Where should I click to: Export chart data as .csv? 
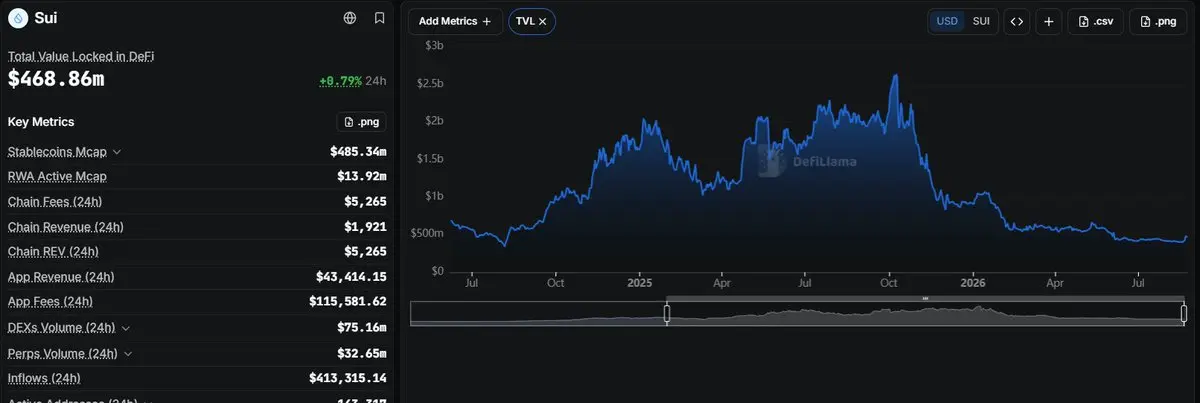[1095, 21]
